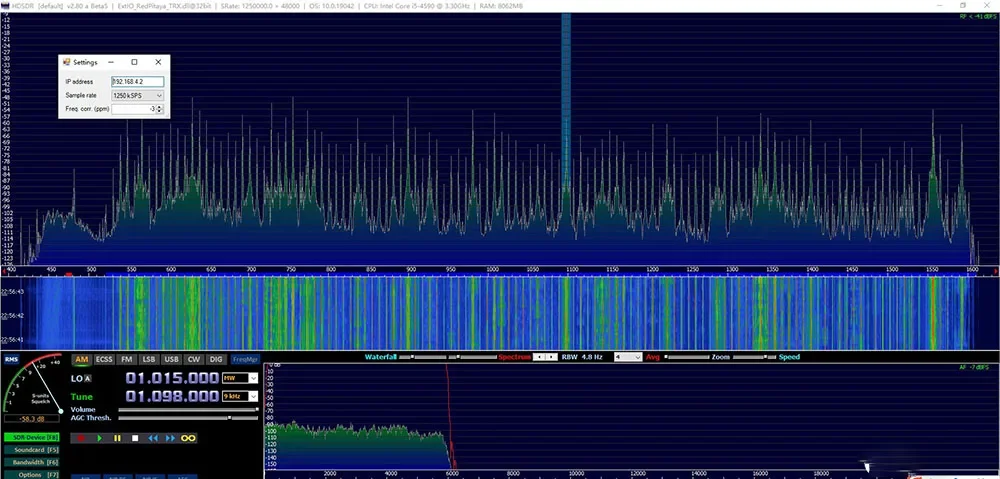Click the -58.3 dB signal level readout
1000x479 pixels.
coord(32,419)
